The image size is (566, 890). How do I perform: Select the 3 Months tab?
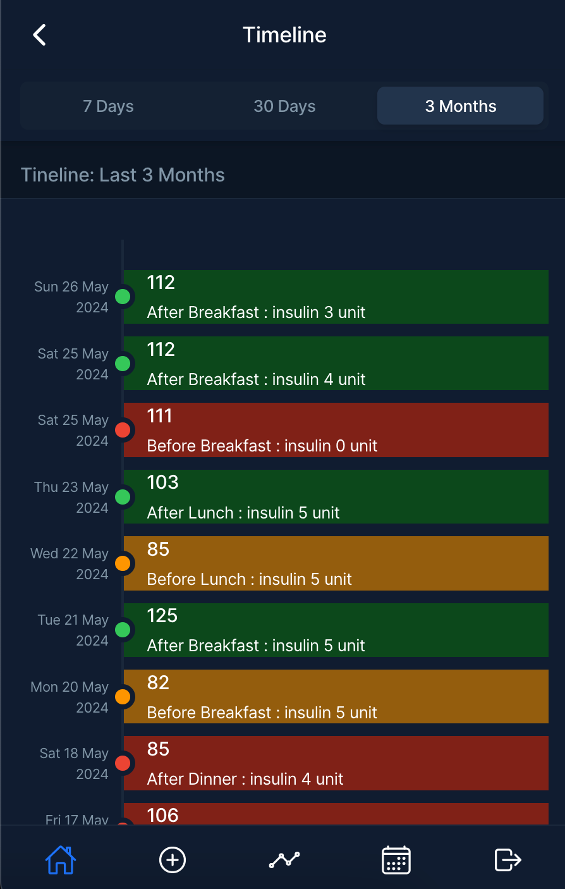(x=460, y=106)
